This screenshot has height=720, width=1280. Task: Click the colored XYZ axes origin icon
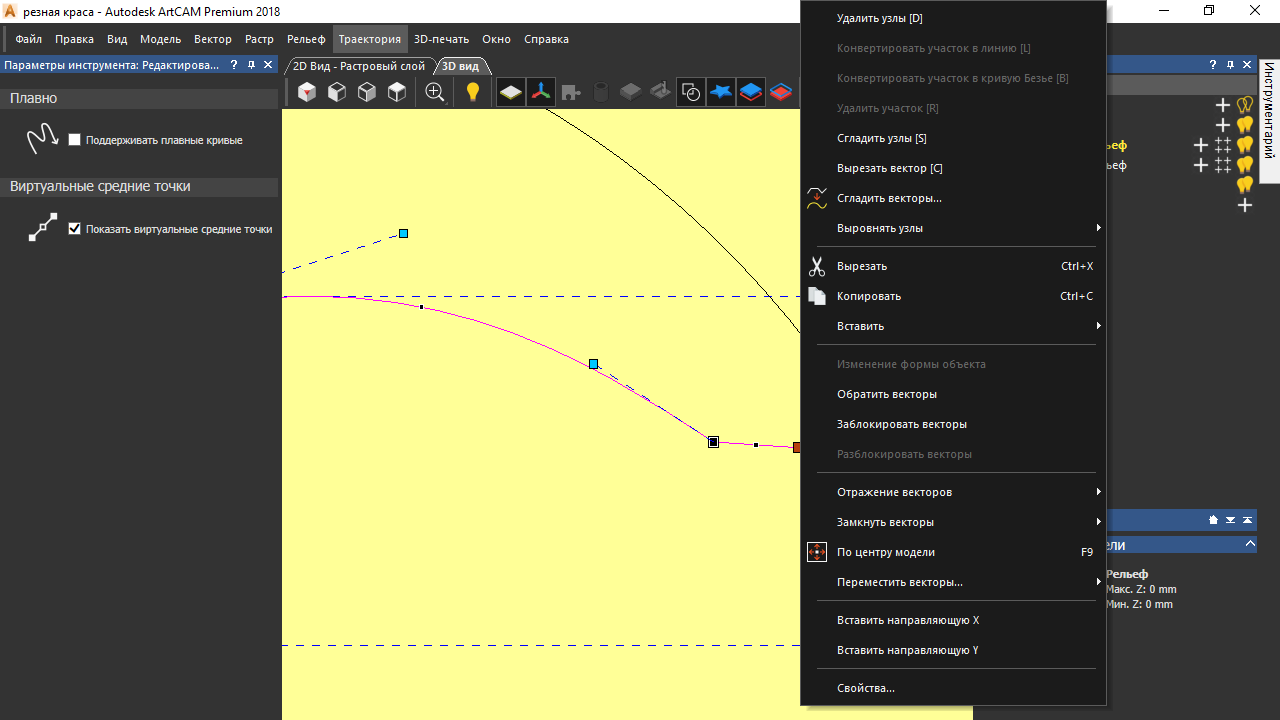(x=541, y=92)
